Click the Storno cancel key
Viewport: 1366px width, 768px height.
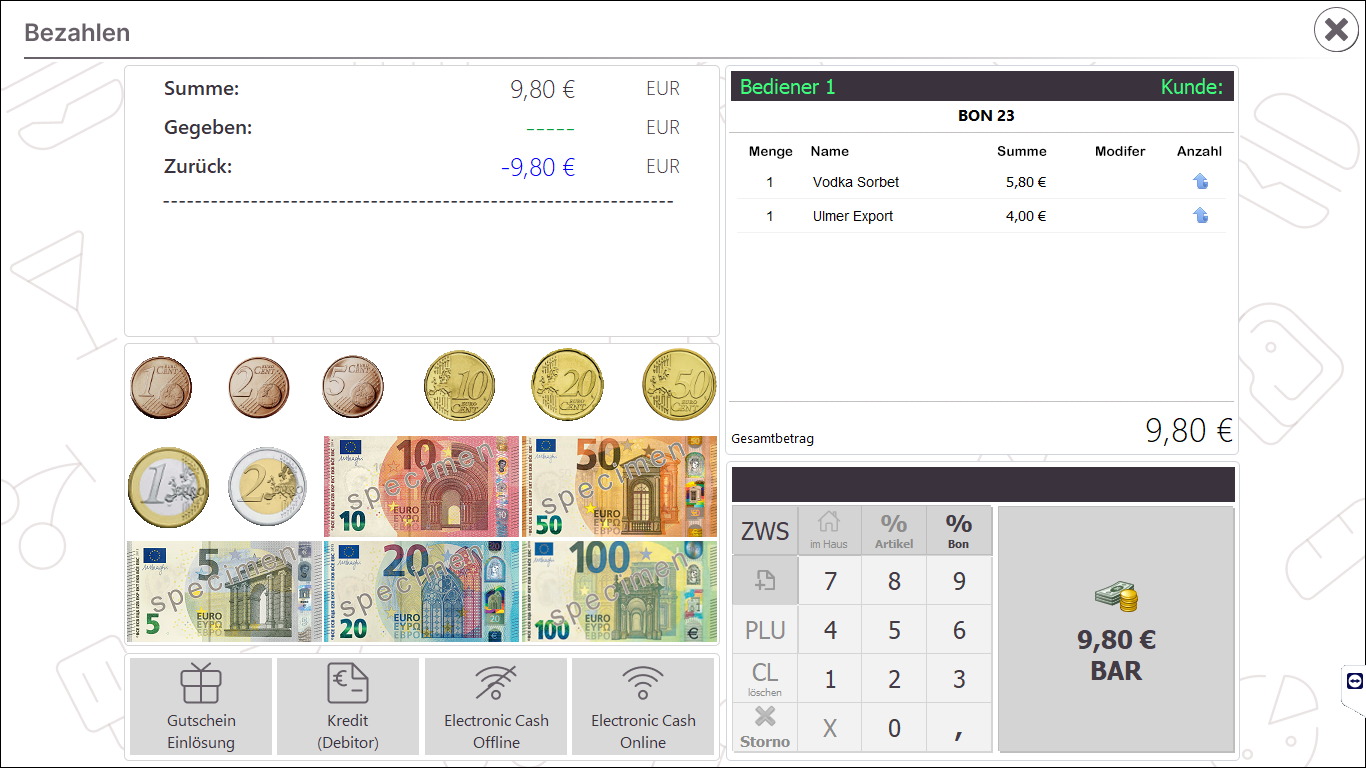[765, 728]
